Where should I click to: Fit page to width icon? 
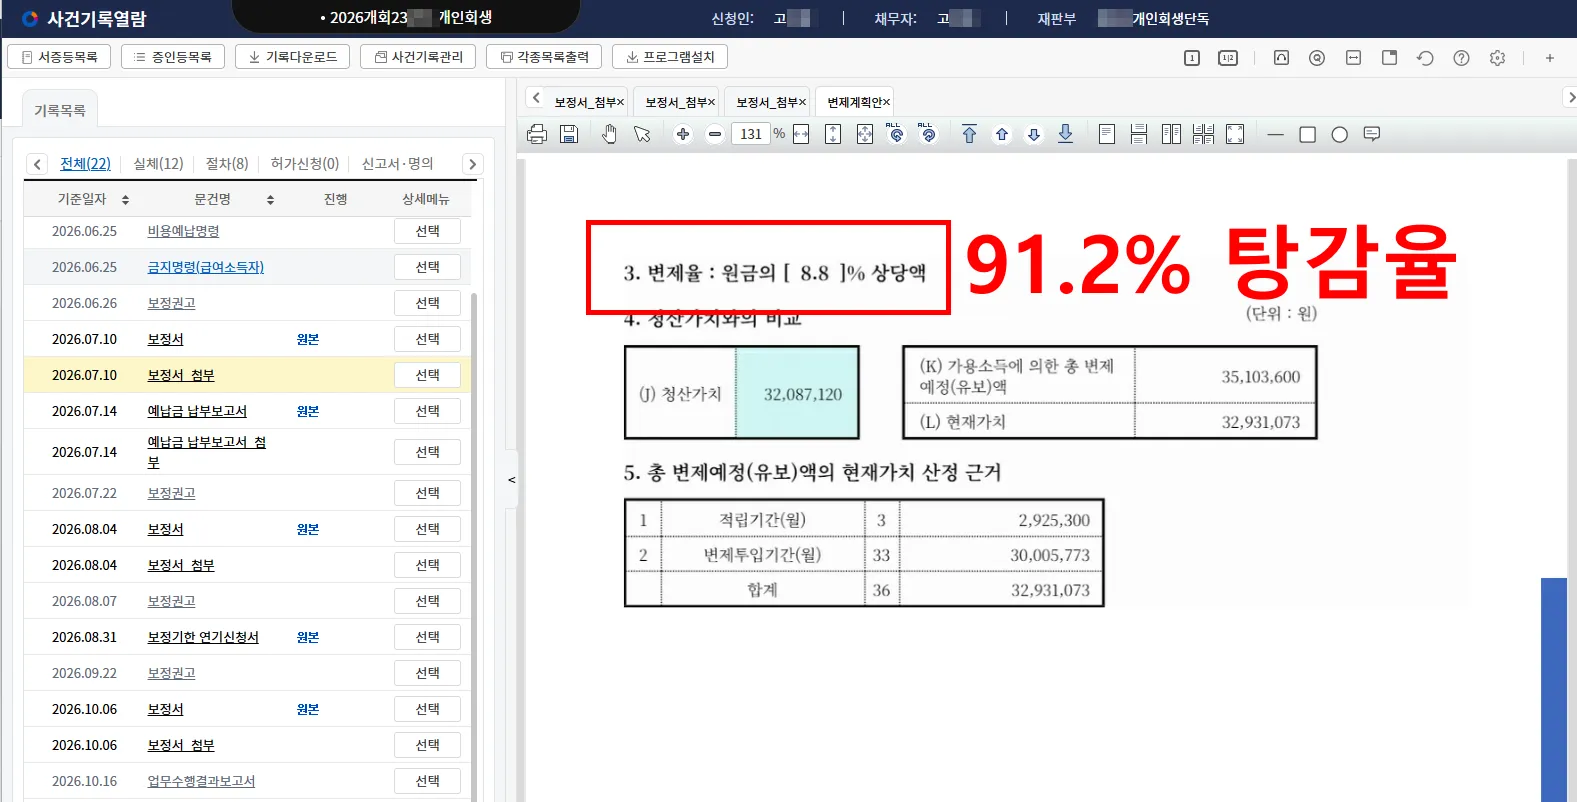point(801,134)
